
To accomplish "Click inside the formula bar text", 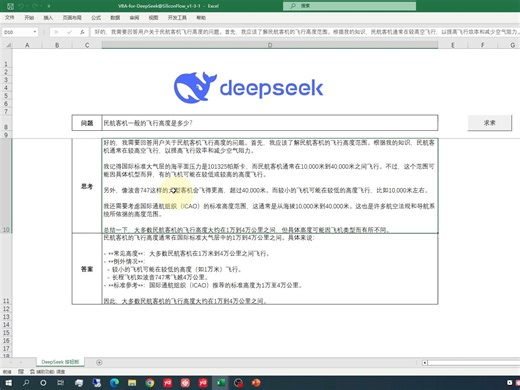I will [x=305, y=32].
